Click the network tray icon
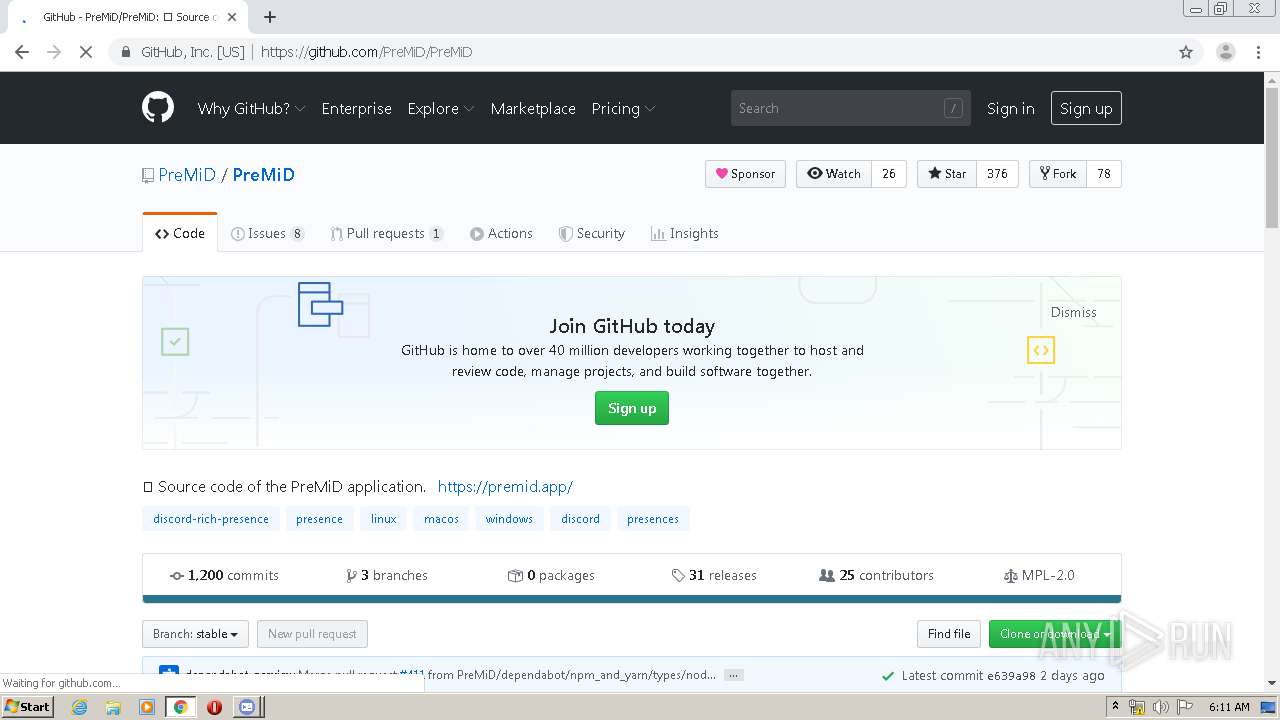The image size is (1280, 720). [1137, 707]
